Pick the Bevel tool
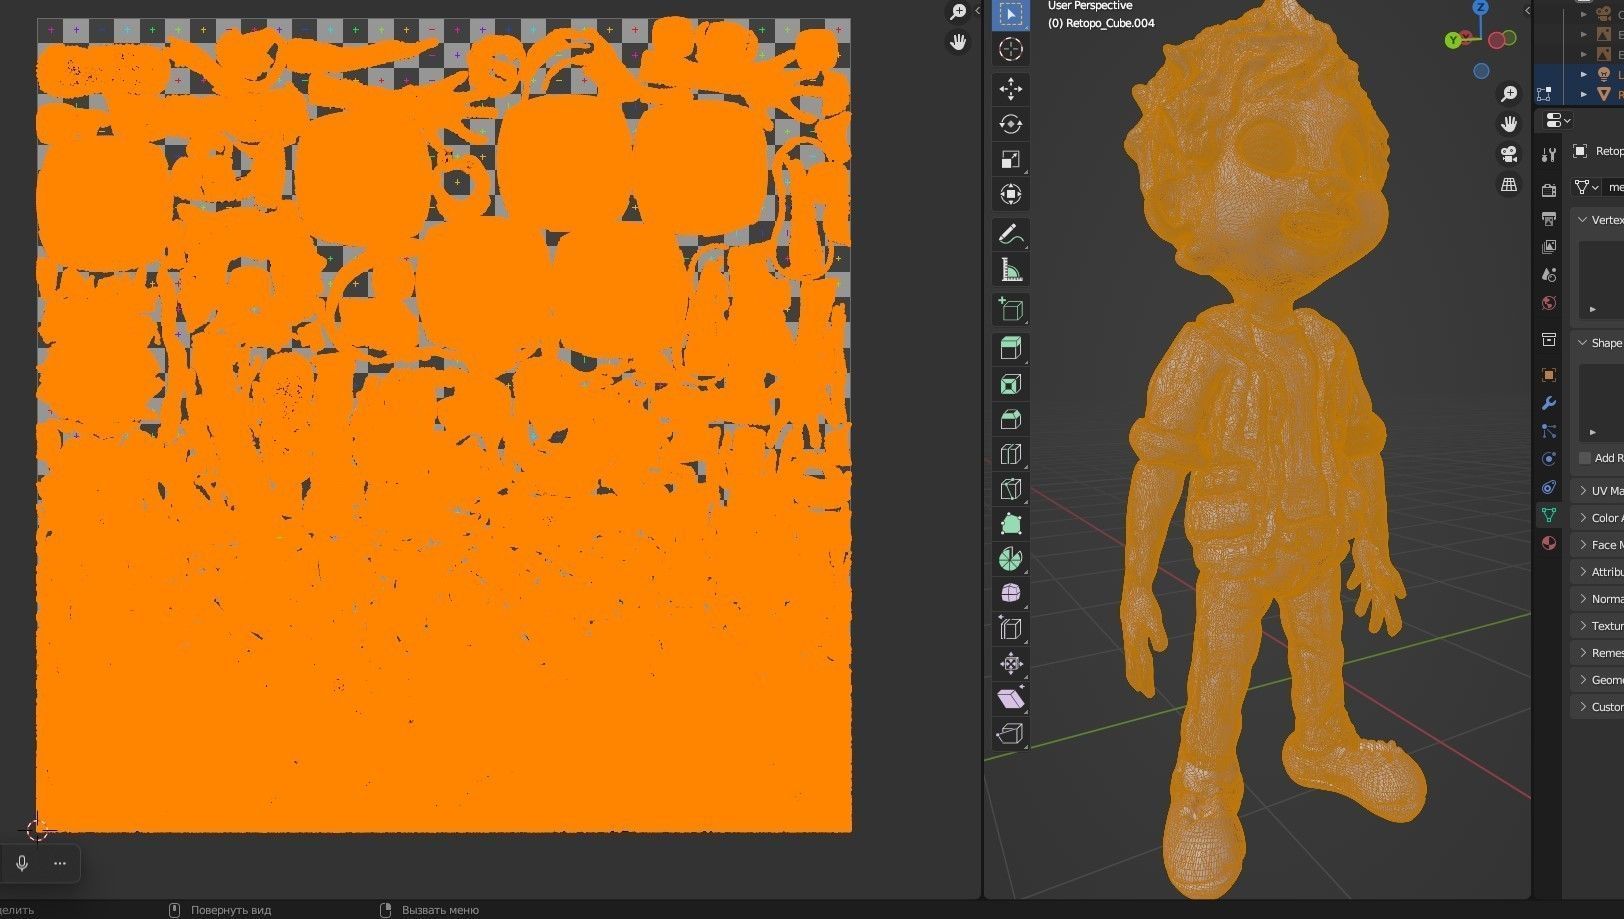This screenshot has height=919, width=1624. tap(1011, 419)
